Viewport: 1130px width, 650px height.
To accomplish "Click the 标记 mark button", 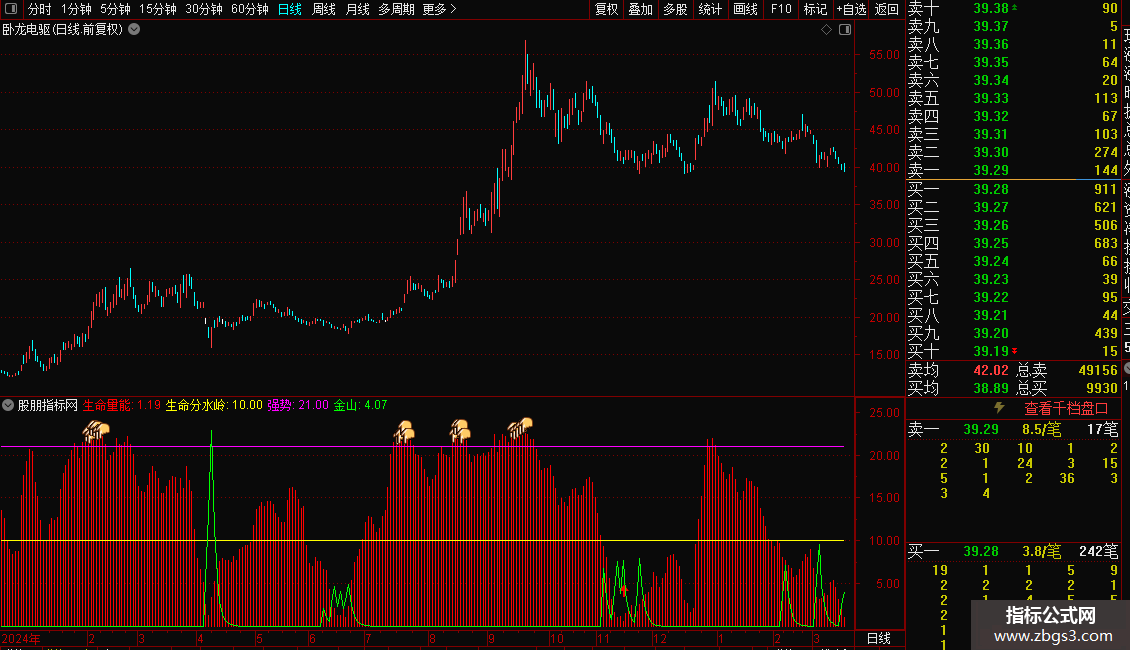I will coord(815,9).
